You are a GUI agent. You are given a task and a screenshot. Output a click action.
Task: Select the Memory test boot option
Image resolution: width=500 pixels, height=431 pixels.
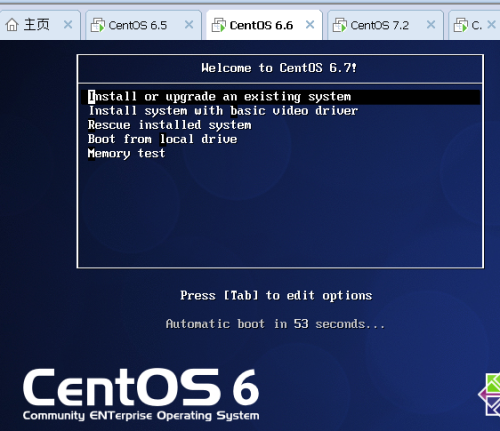click(126, 153)
